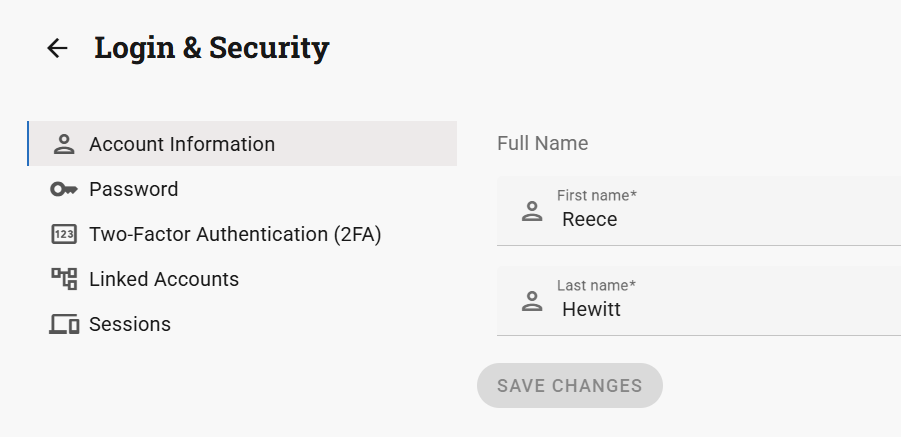Screen dimensions: 901x437
Task: Click the Login & Security page heading
Action: (x=211, y=47)
